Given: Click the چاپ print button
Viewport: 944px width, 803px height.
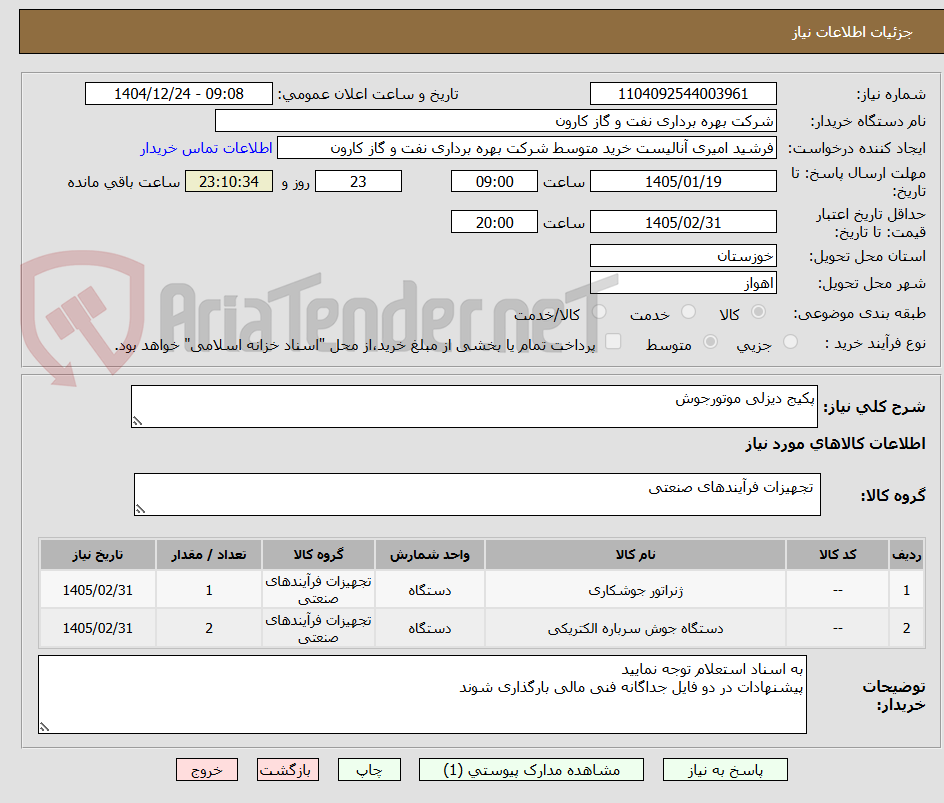Looking at the screenshot, I should 369,770.
